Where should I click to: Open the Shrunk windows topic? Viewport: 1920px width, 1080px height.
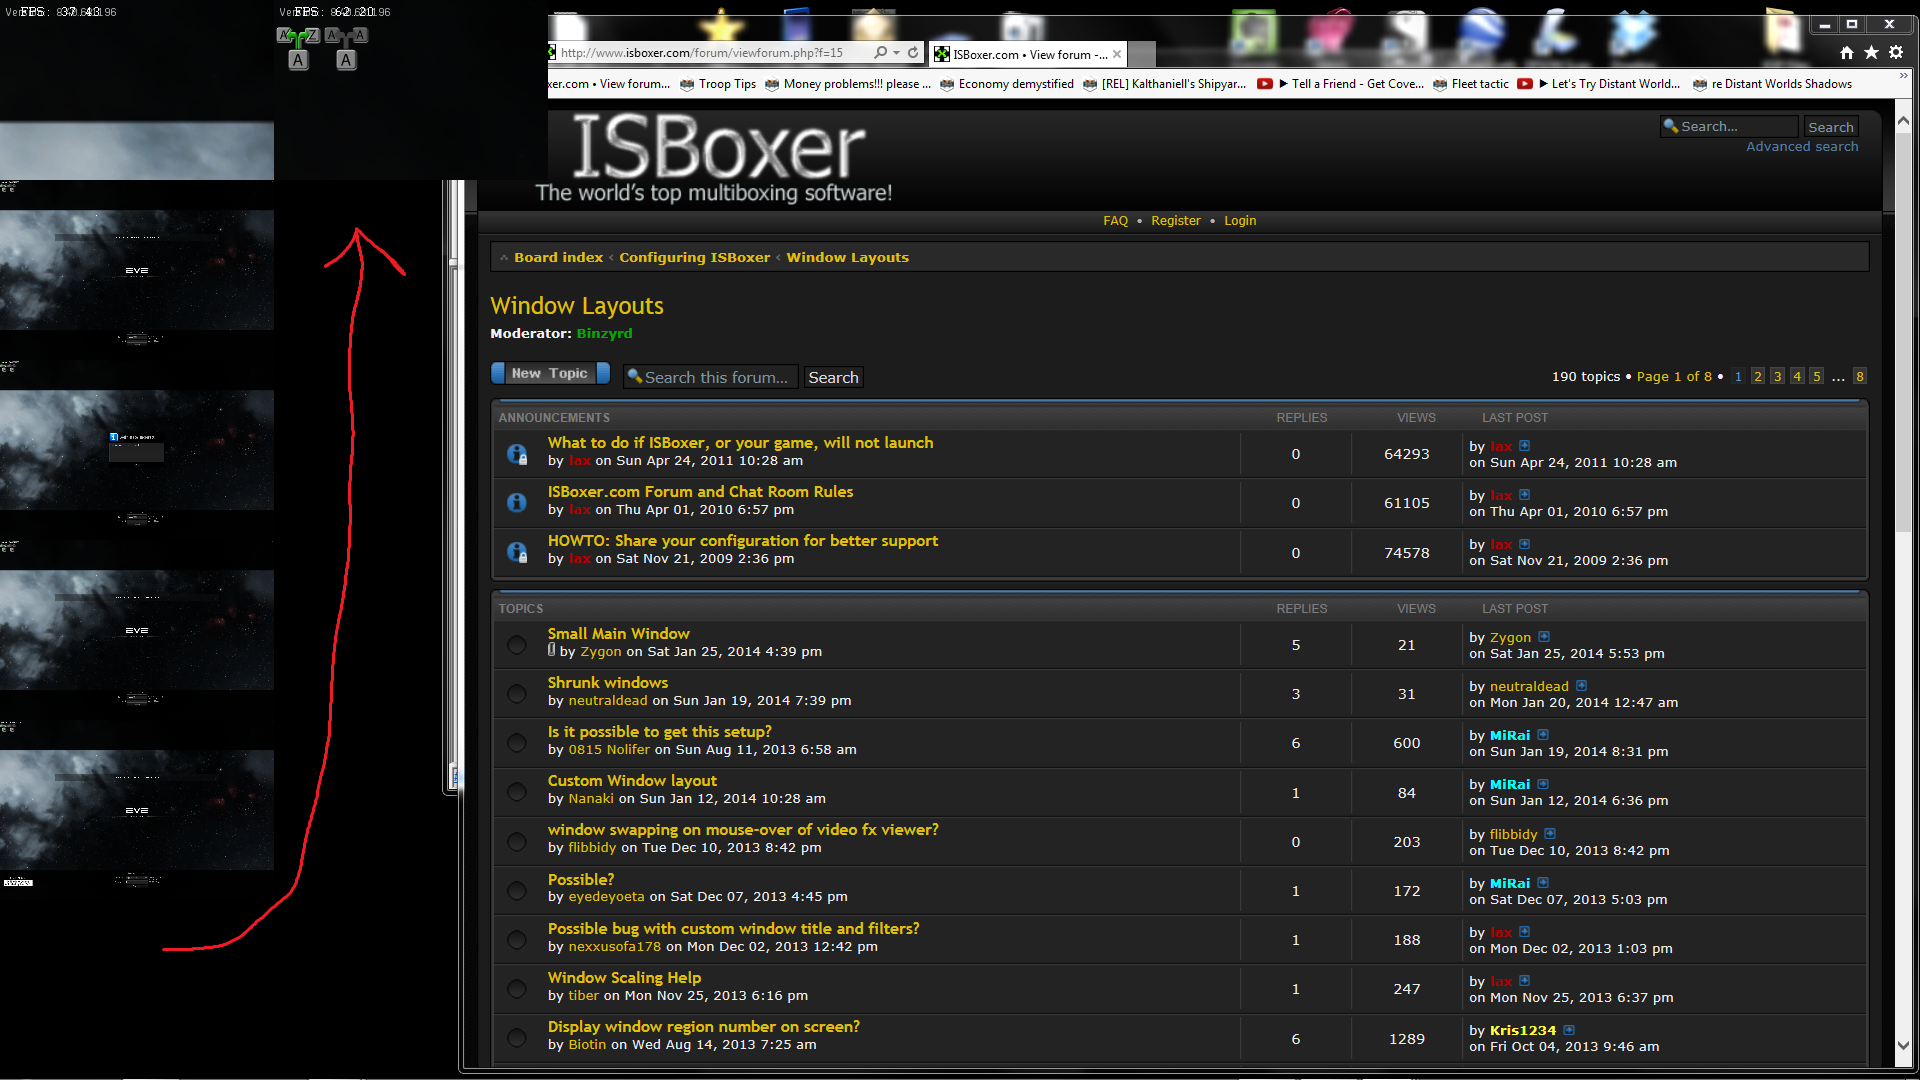tap(607, 683)
